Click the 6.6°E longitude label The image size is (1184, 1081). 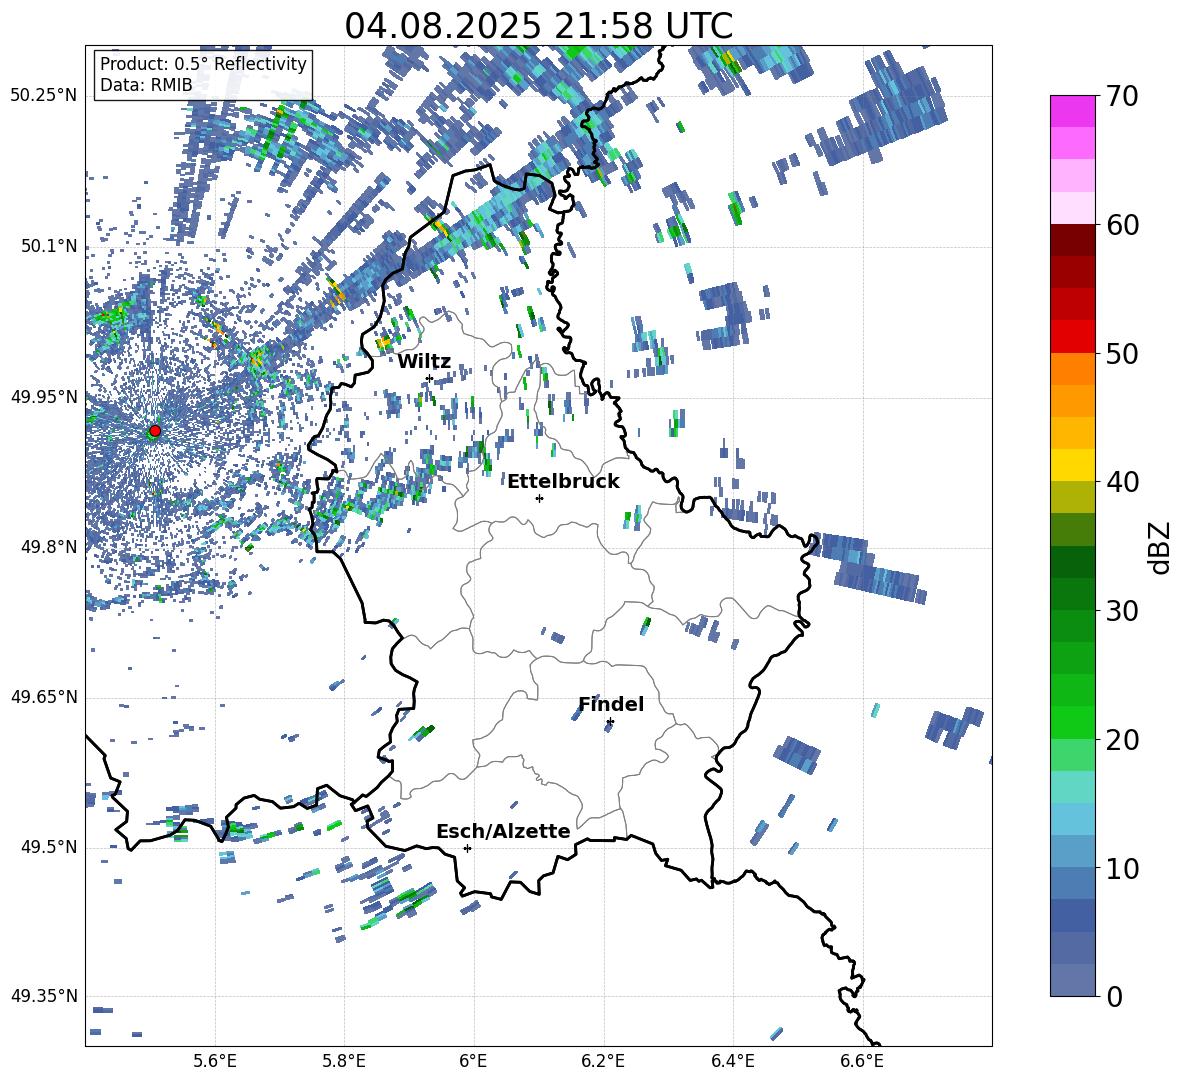point(862,1061)
